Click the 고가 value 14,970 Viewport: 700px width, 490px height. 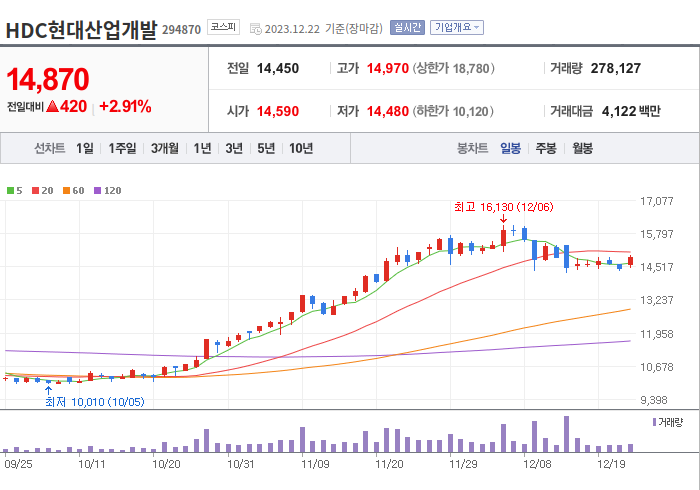(388, 68)
